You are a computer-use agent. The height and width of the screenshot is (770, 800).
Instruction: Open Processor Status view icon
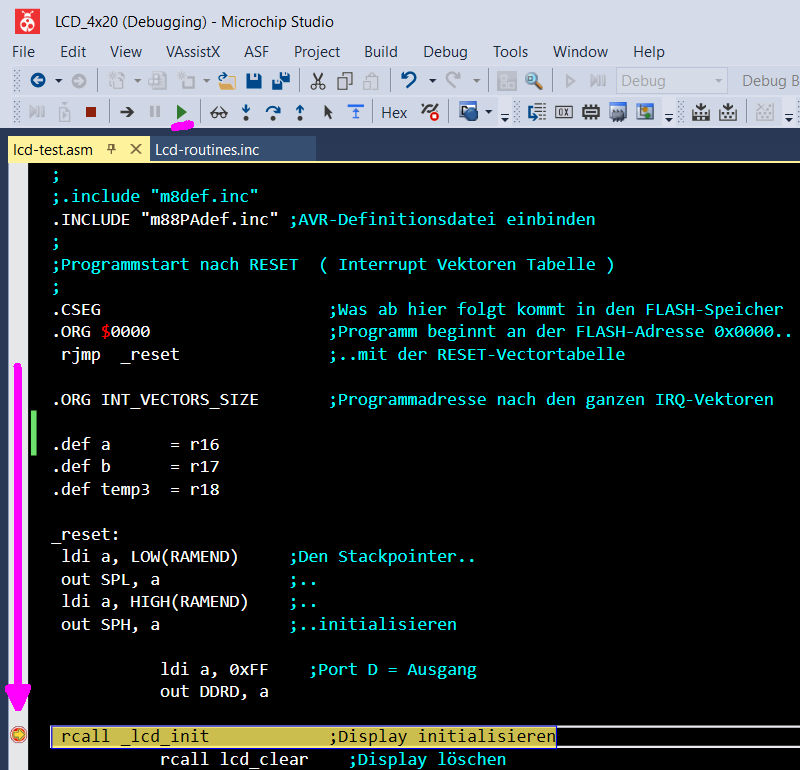(x=618, y=112)
